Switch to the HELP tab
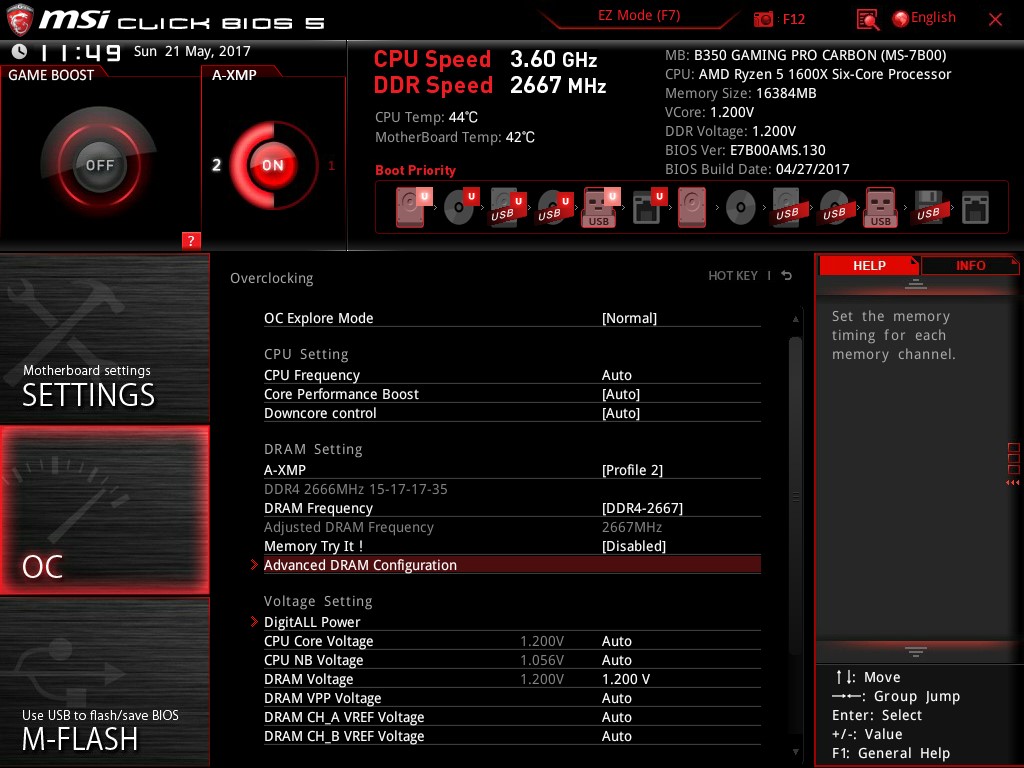The image size is (1024, 768). [x=869, y=265]
